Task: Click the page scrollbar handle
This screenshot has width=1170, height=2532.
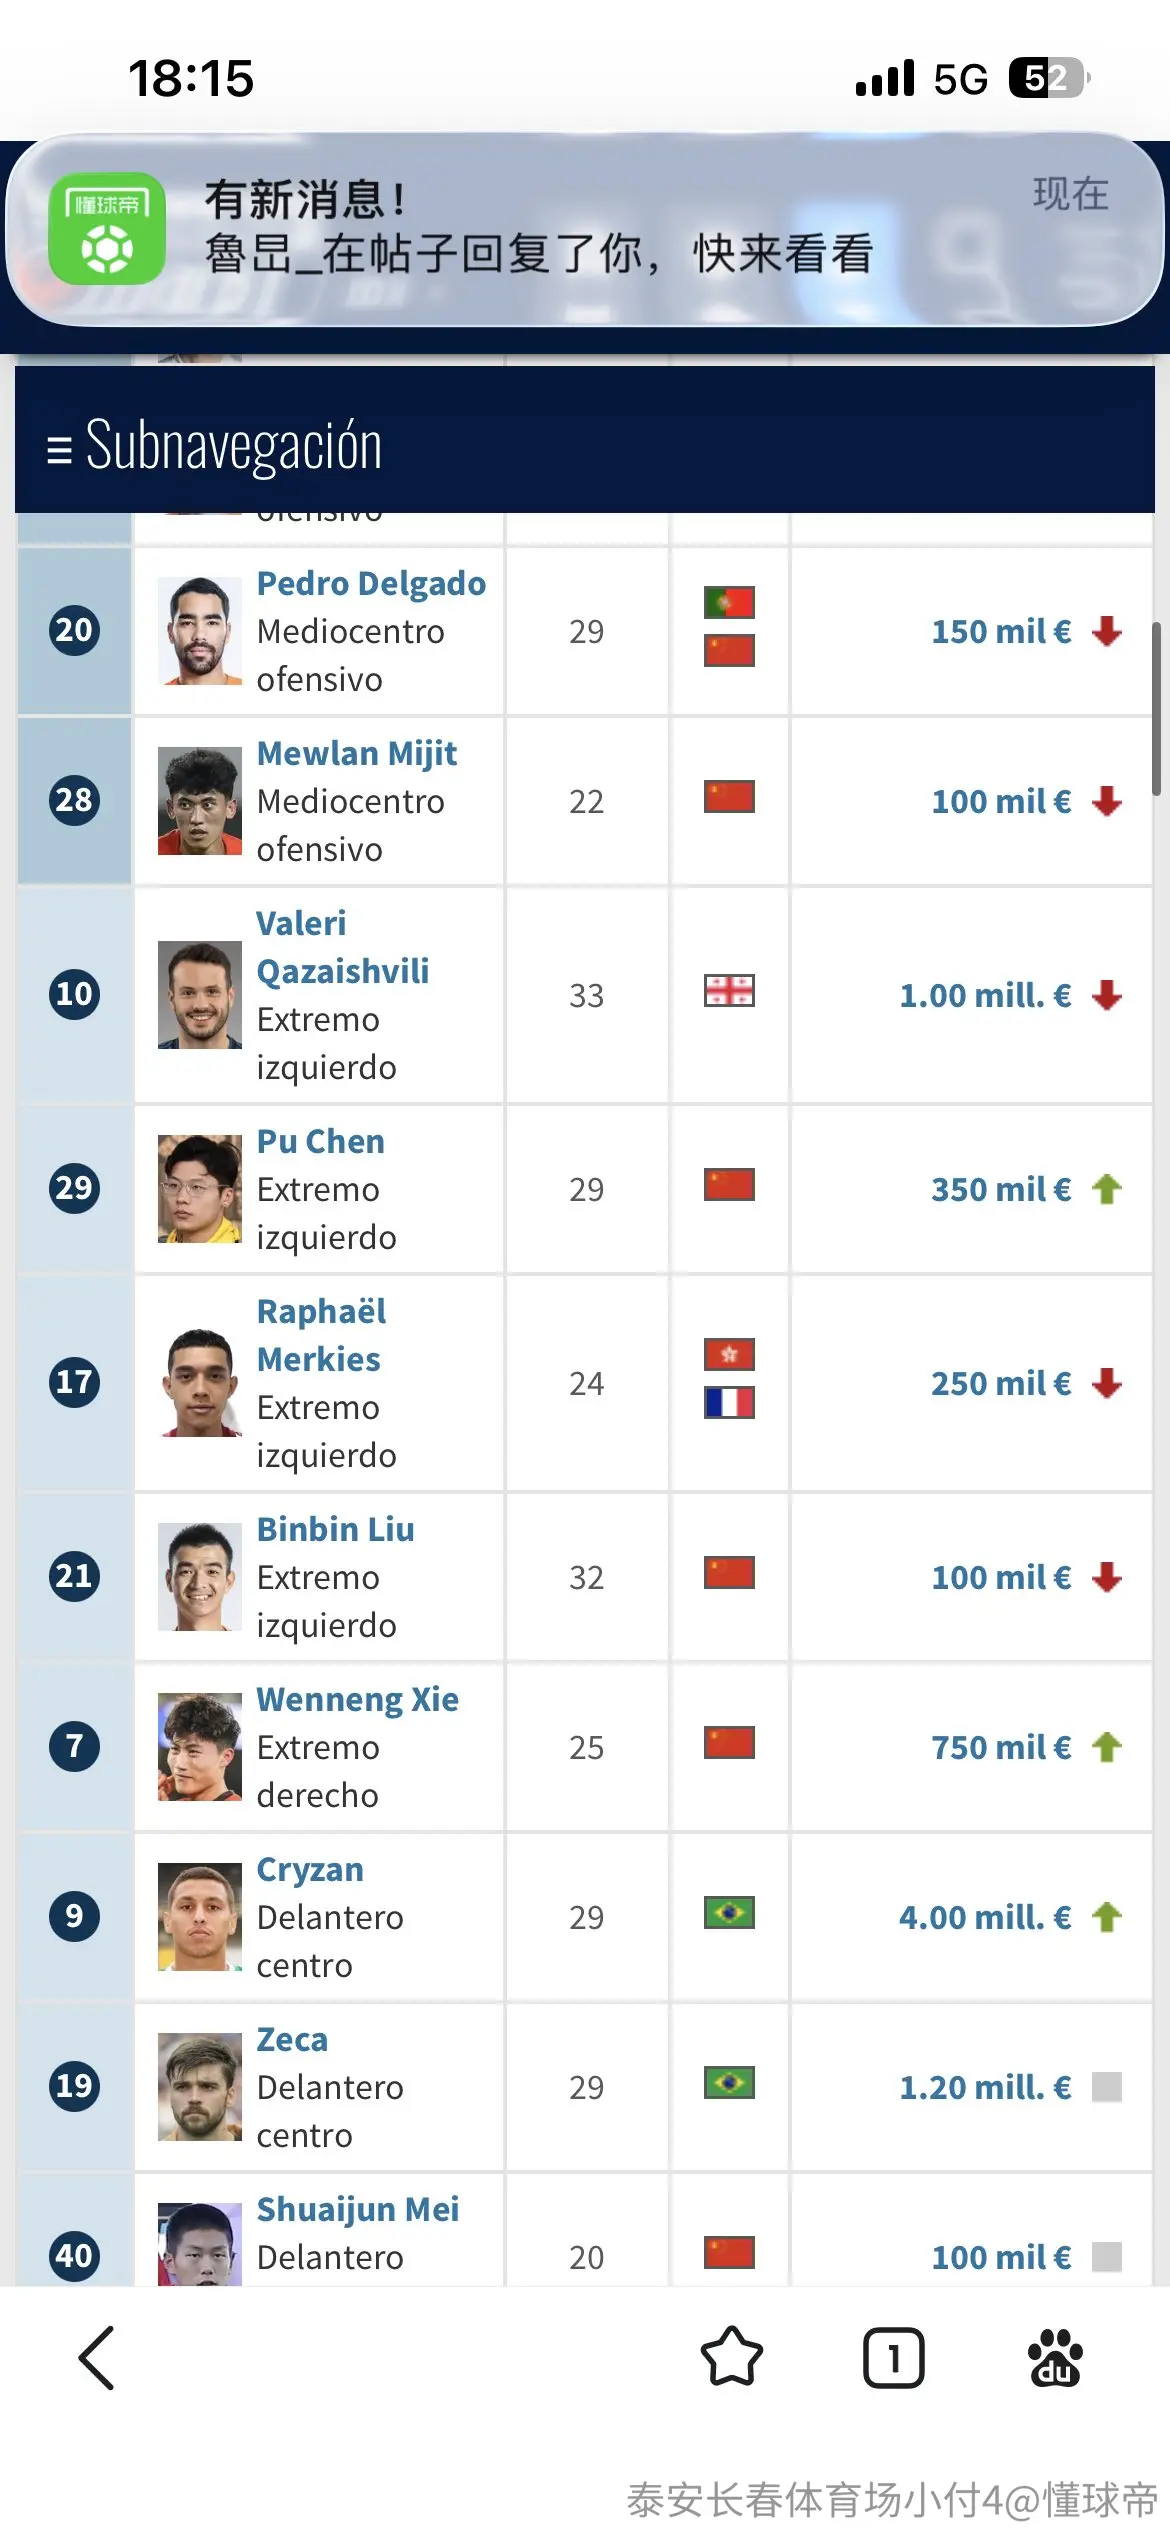Action: [1156, 708]
